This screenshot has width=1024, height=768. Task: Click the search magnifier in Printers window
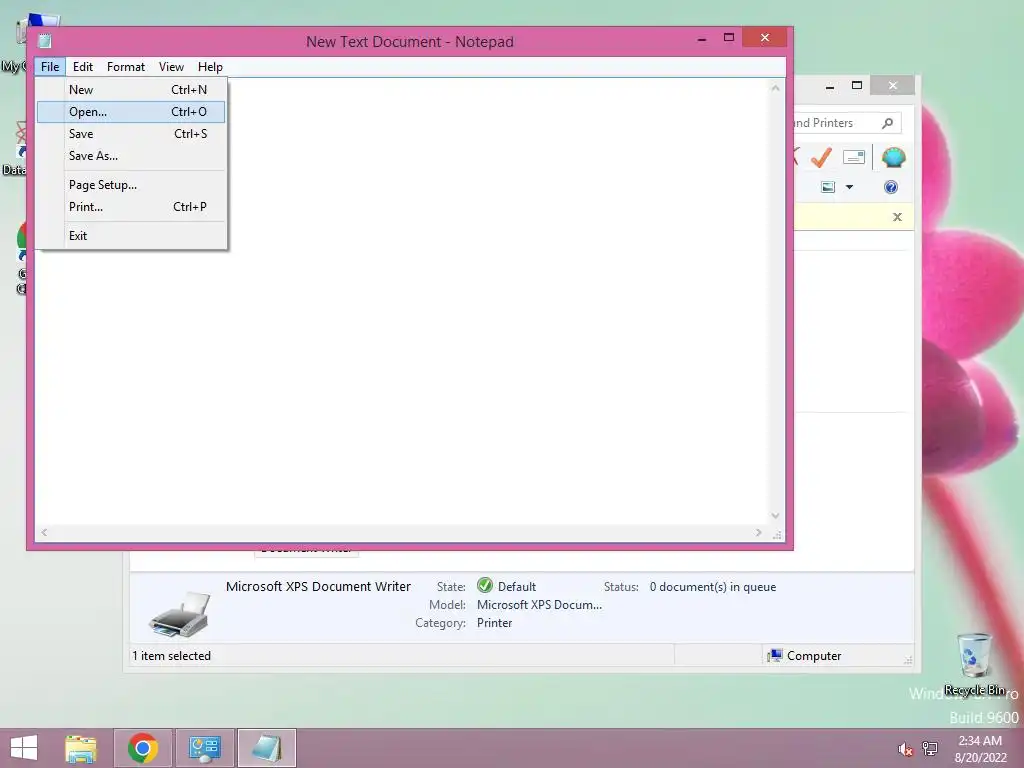click(887, 123)
